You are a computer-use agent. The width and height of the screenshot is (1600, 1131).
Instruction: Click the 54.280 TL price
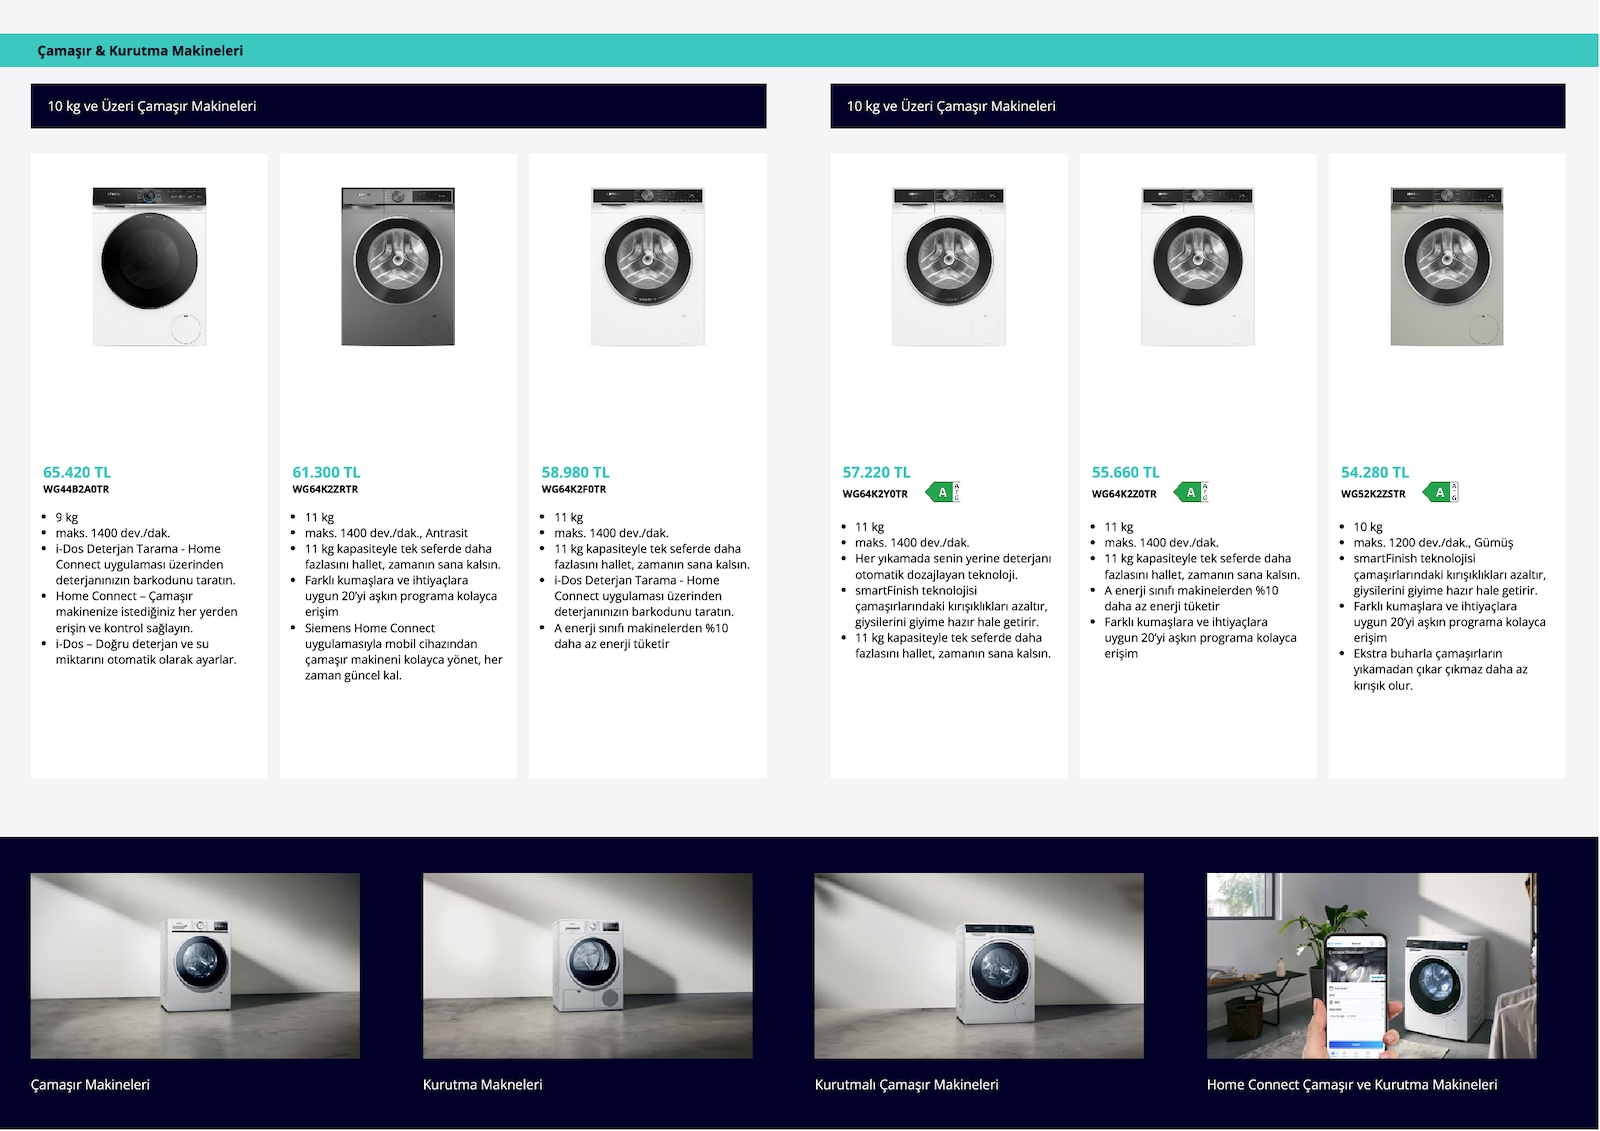(1375, 472)
